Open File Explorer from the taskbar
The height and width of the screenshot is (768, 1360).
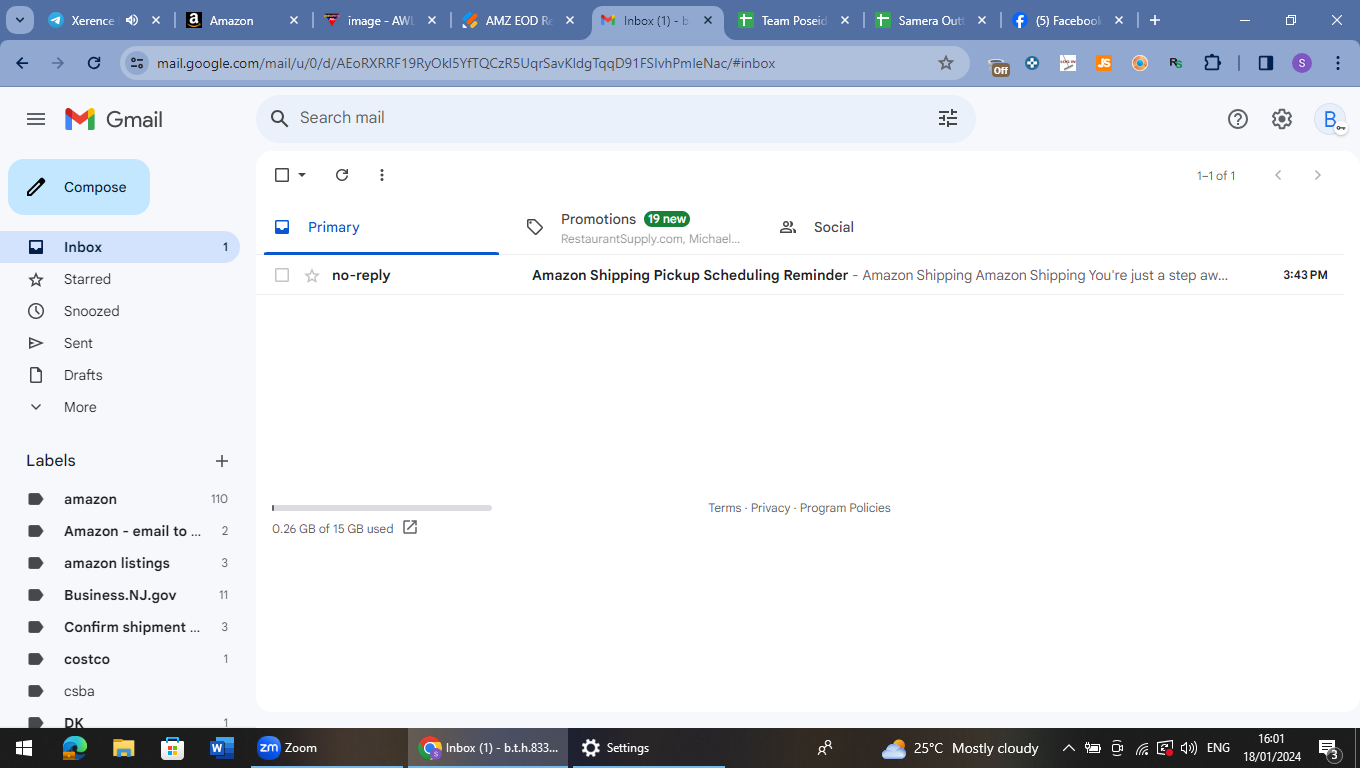tap(123, 748)
